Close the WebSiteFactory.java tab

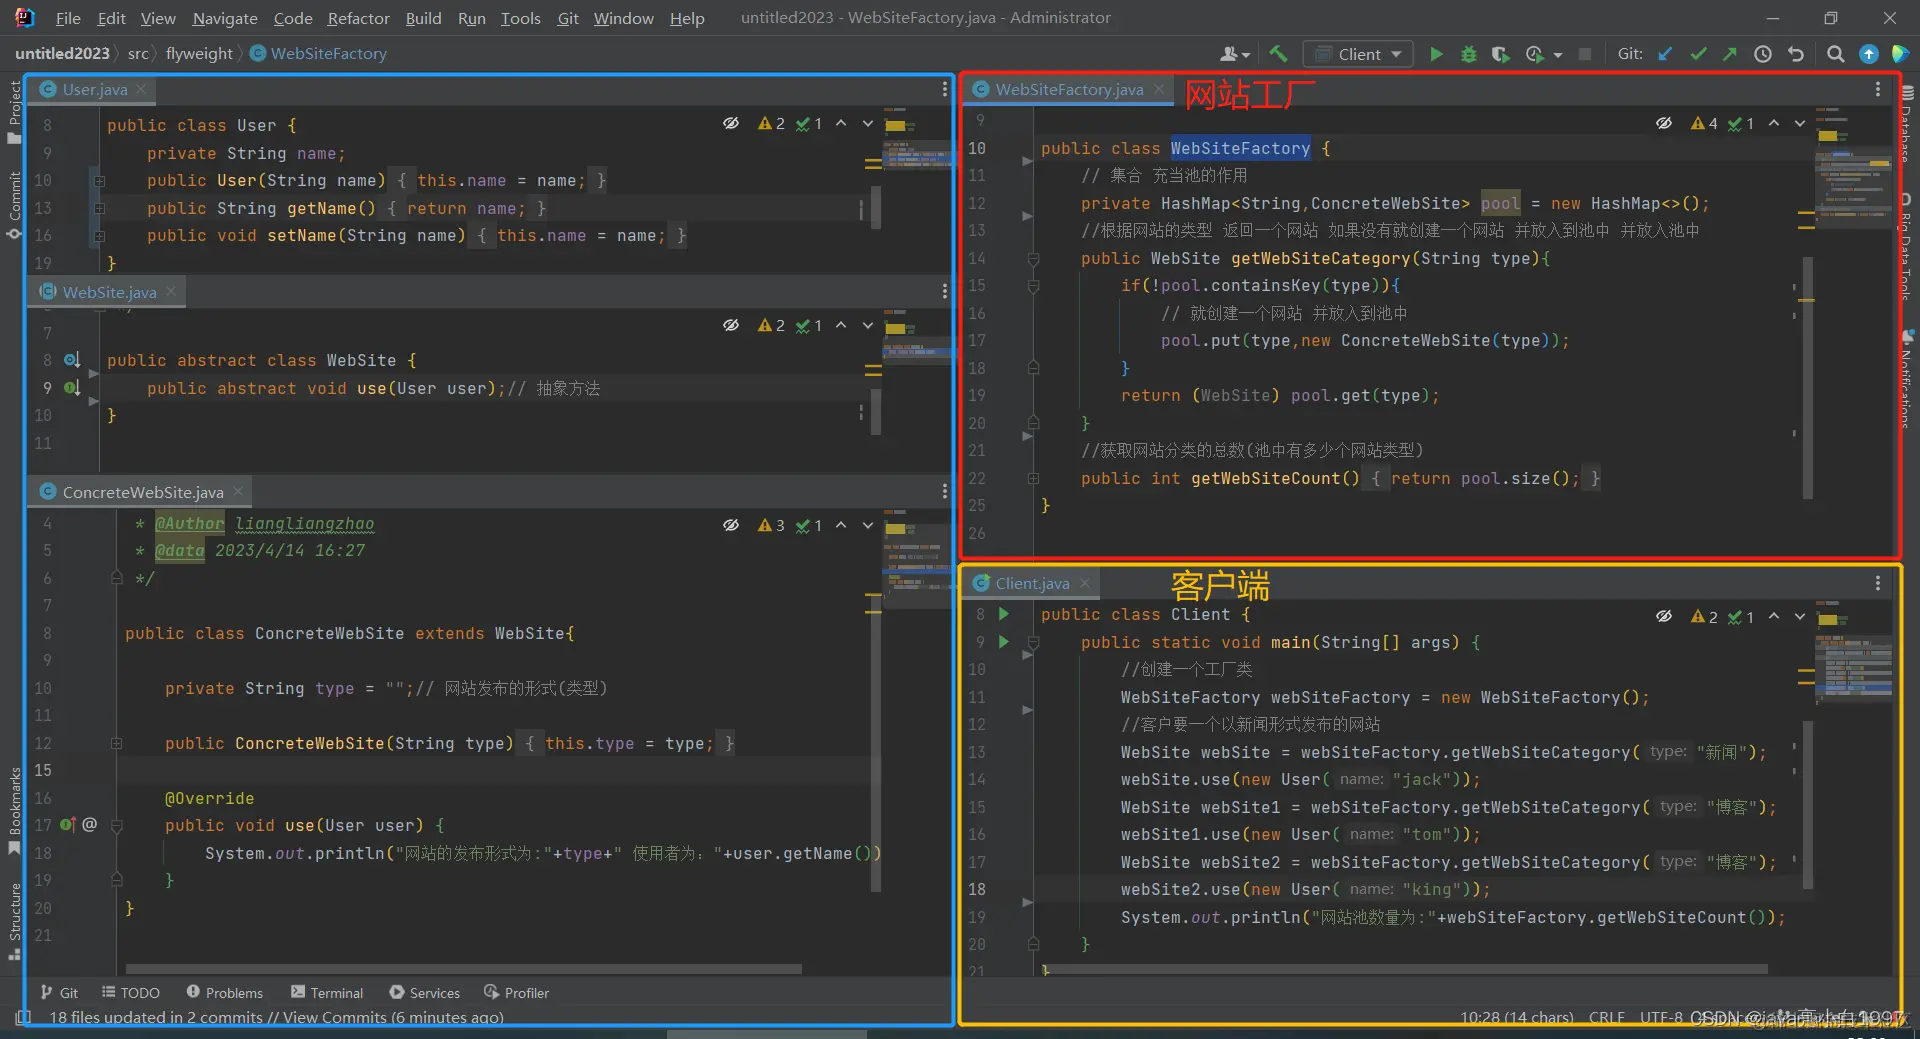click(1159, 89)
